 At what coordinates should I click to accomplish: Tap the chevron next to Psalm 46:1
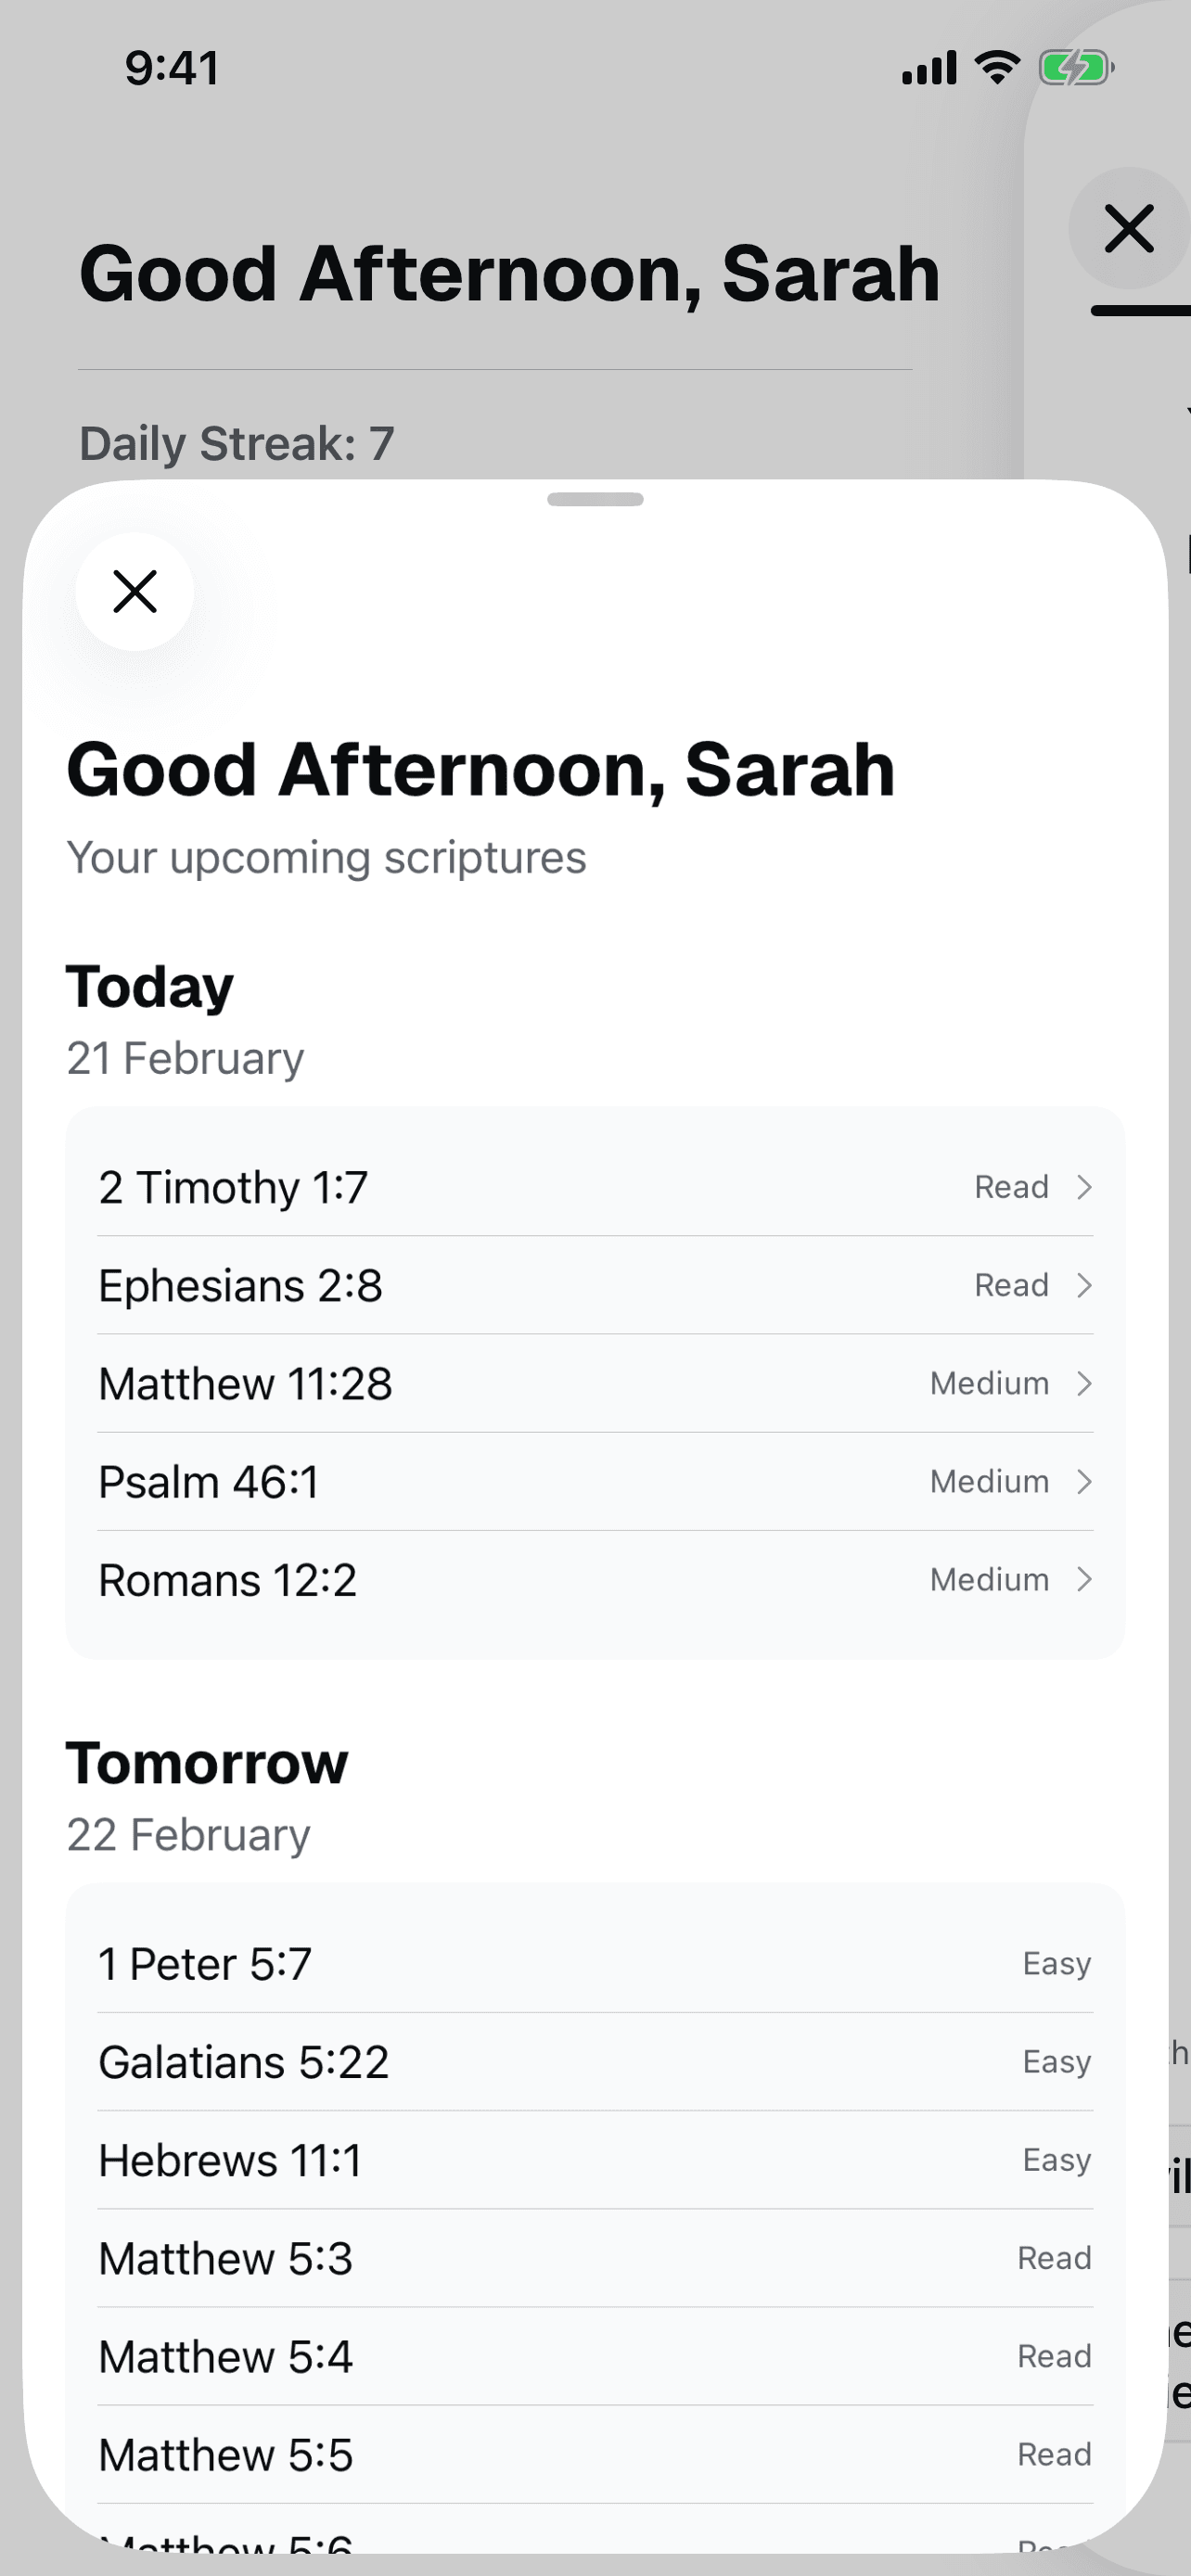tap(1084, 1481)
